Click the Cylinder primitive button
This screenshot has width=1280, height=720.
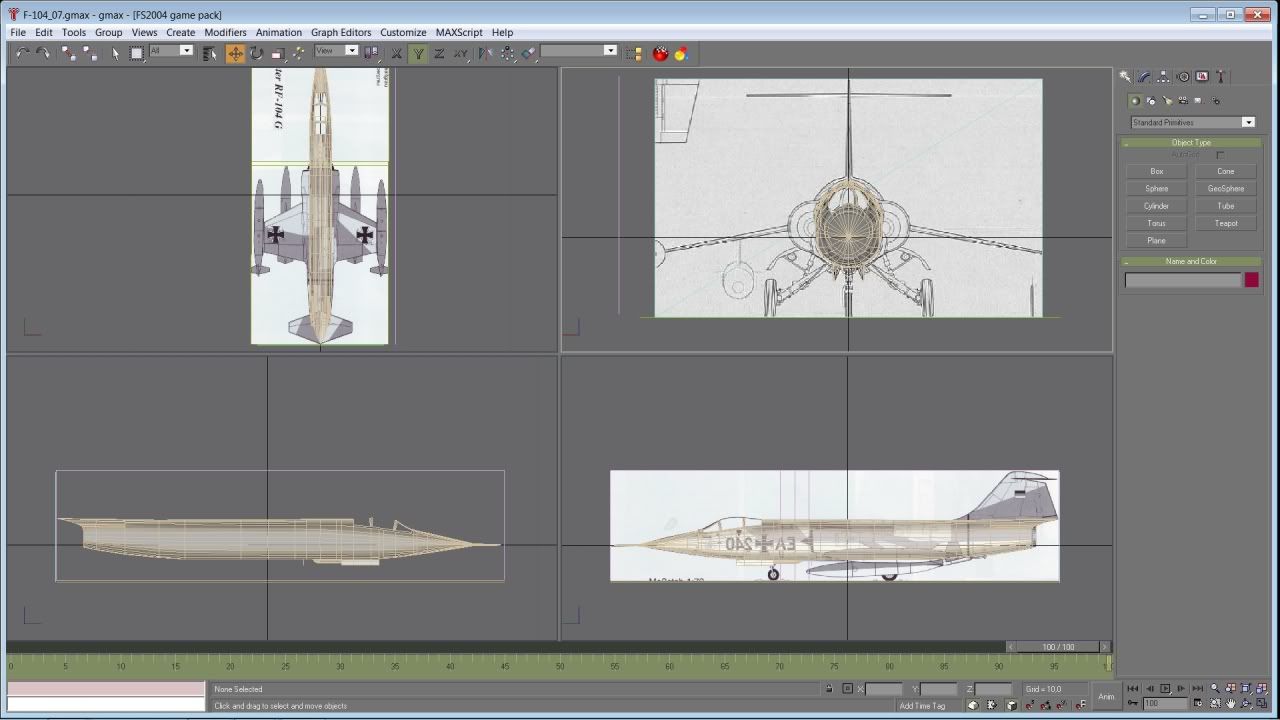click(1157, 206)
